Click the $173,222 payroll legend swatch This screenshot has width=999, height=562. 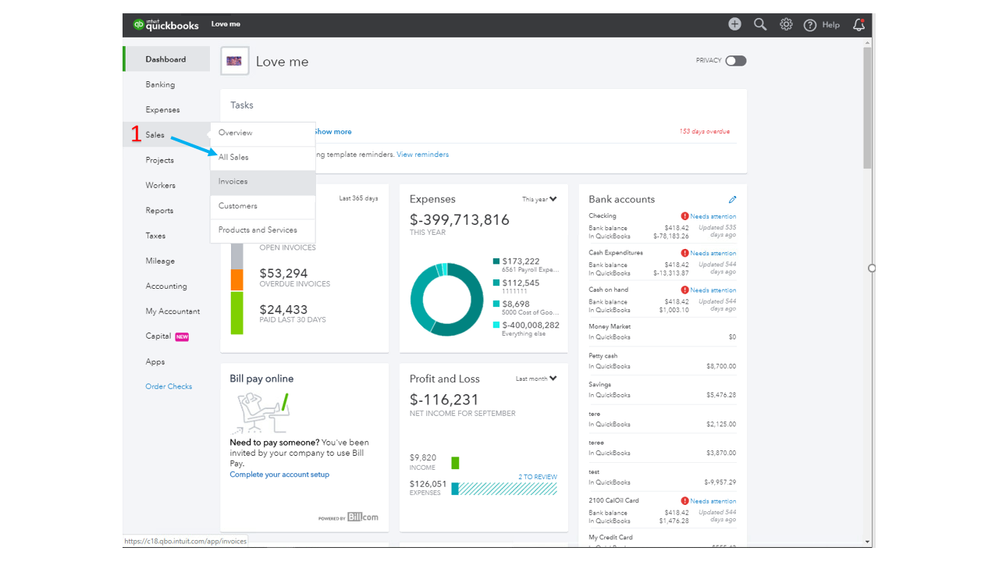pyautogui.click(x=496, y=261)
